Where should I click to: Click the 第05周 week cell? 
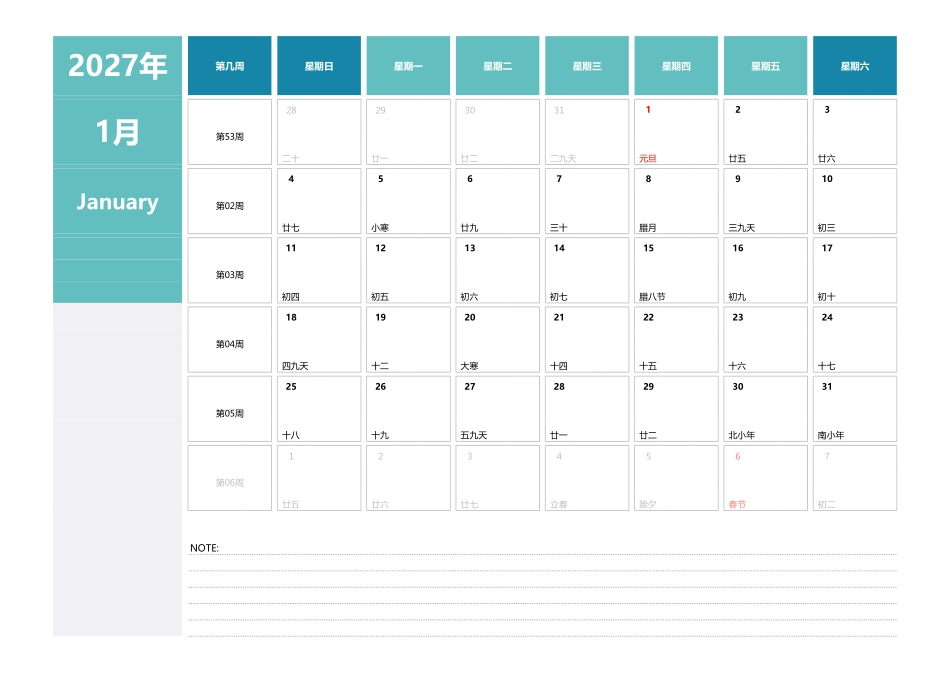230,409
